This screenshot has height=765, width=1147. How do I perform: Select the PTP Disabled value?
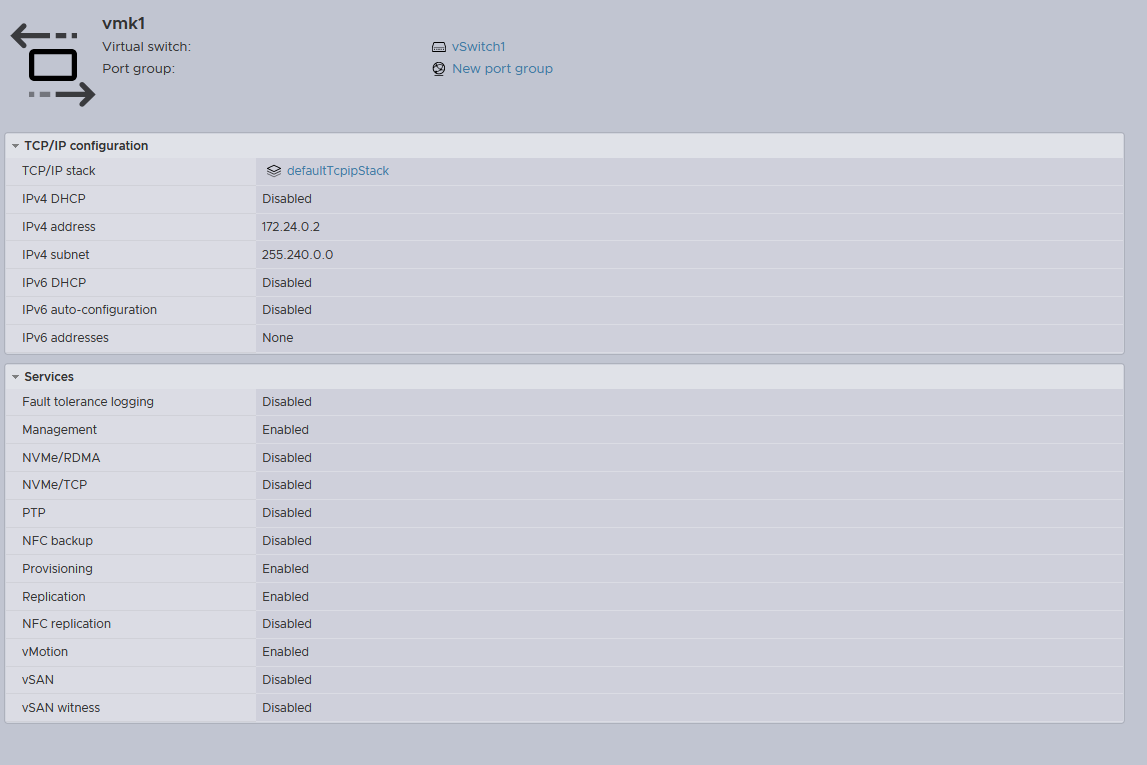click(287, 513)
